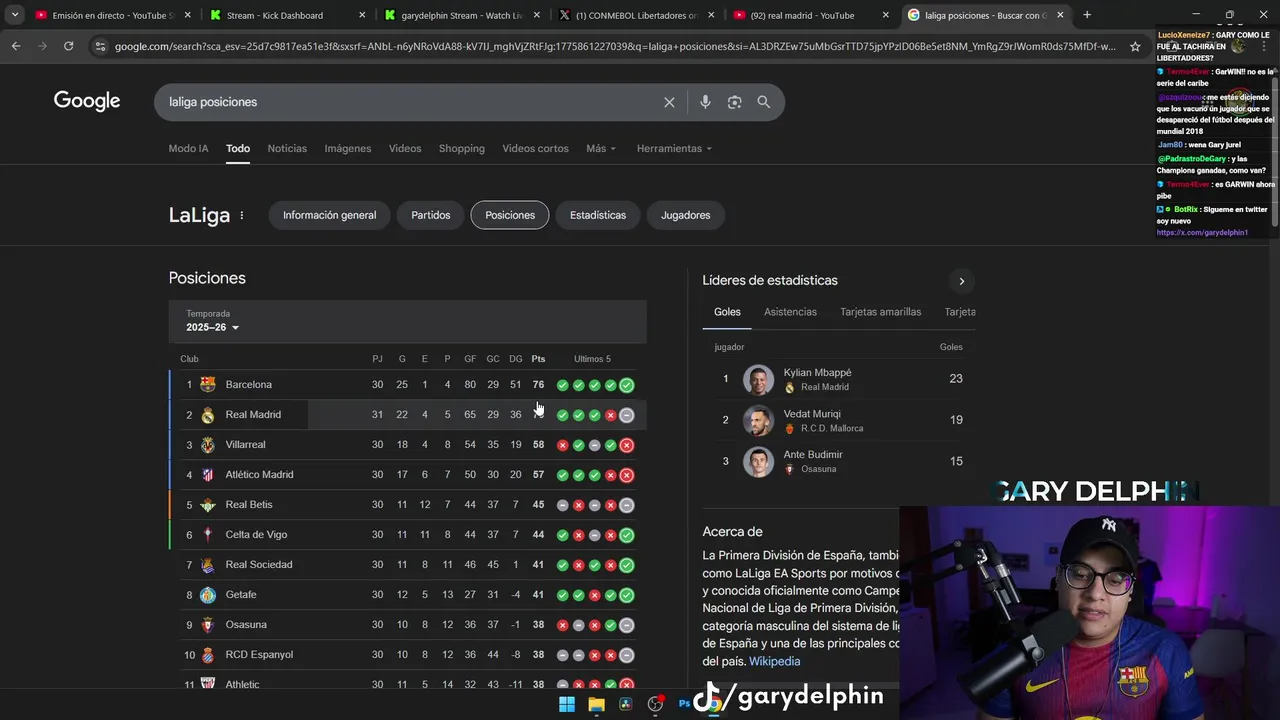Select the Noticias search tab
Image resolution: width=1280 pixels, height=720 pixels.
pyautogui.click(x=287, y=148)
